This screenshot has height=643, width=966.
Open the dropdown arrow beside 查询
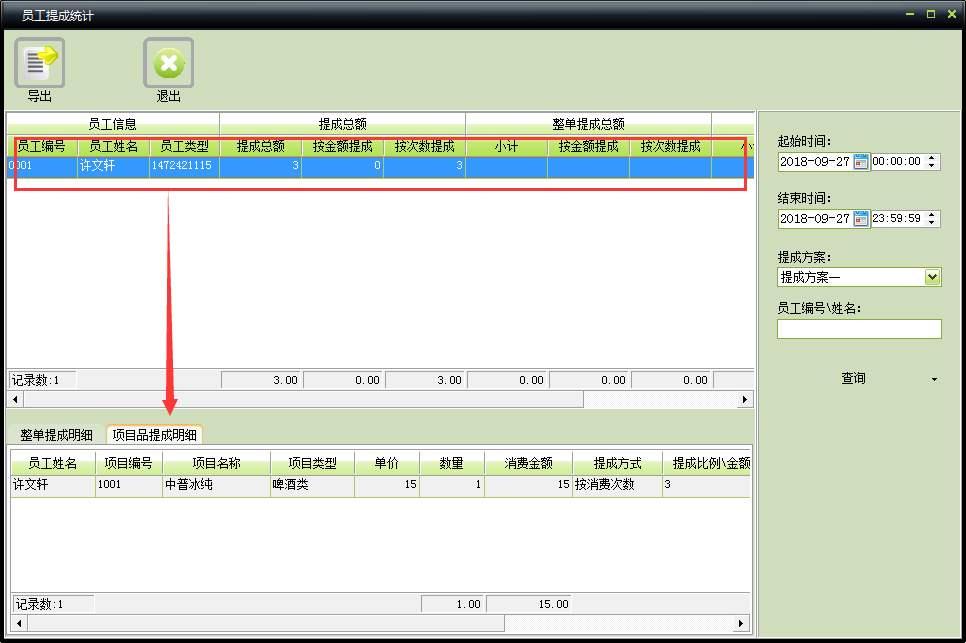(x=935, y=379)
